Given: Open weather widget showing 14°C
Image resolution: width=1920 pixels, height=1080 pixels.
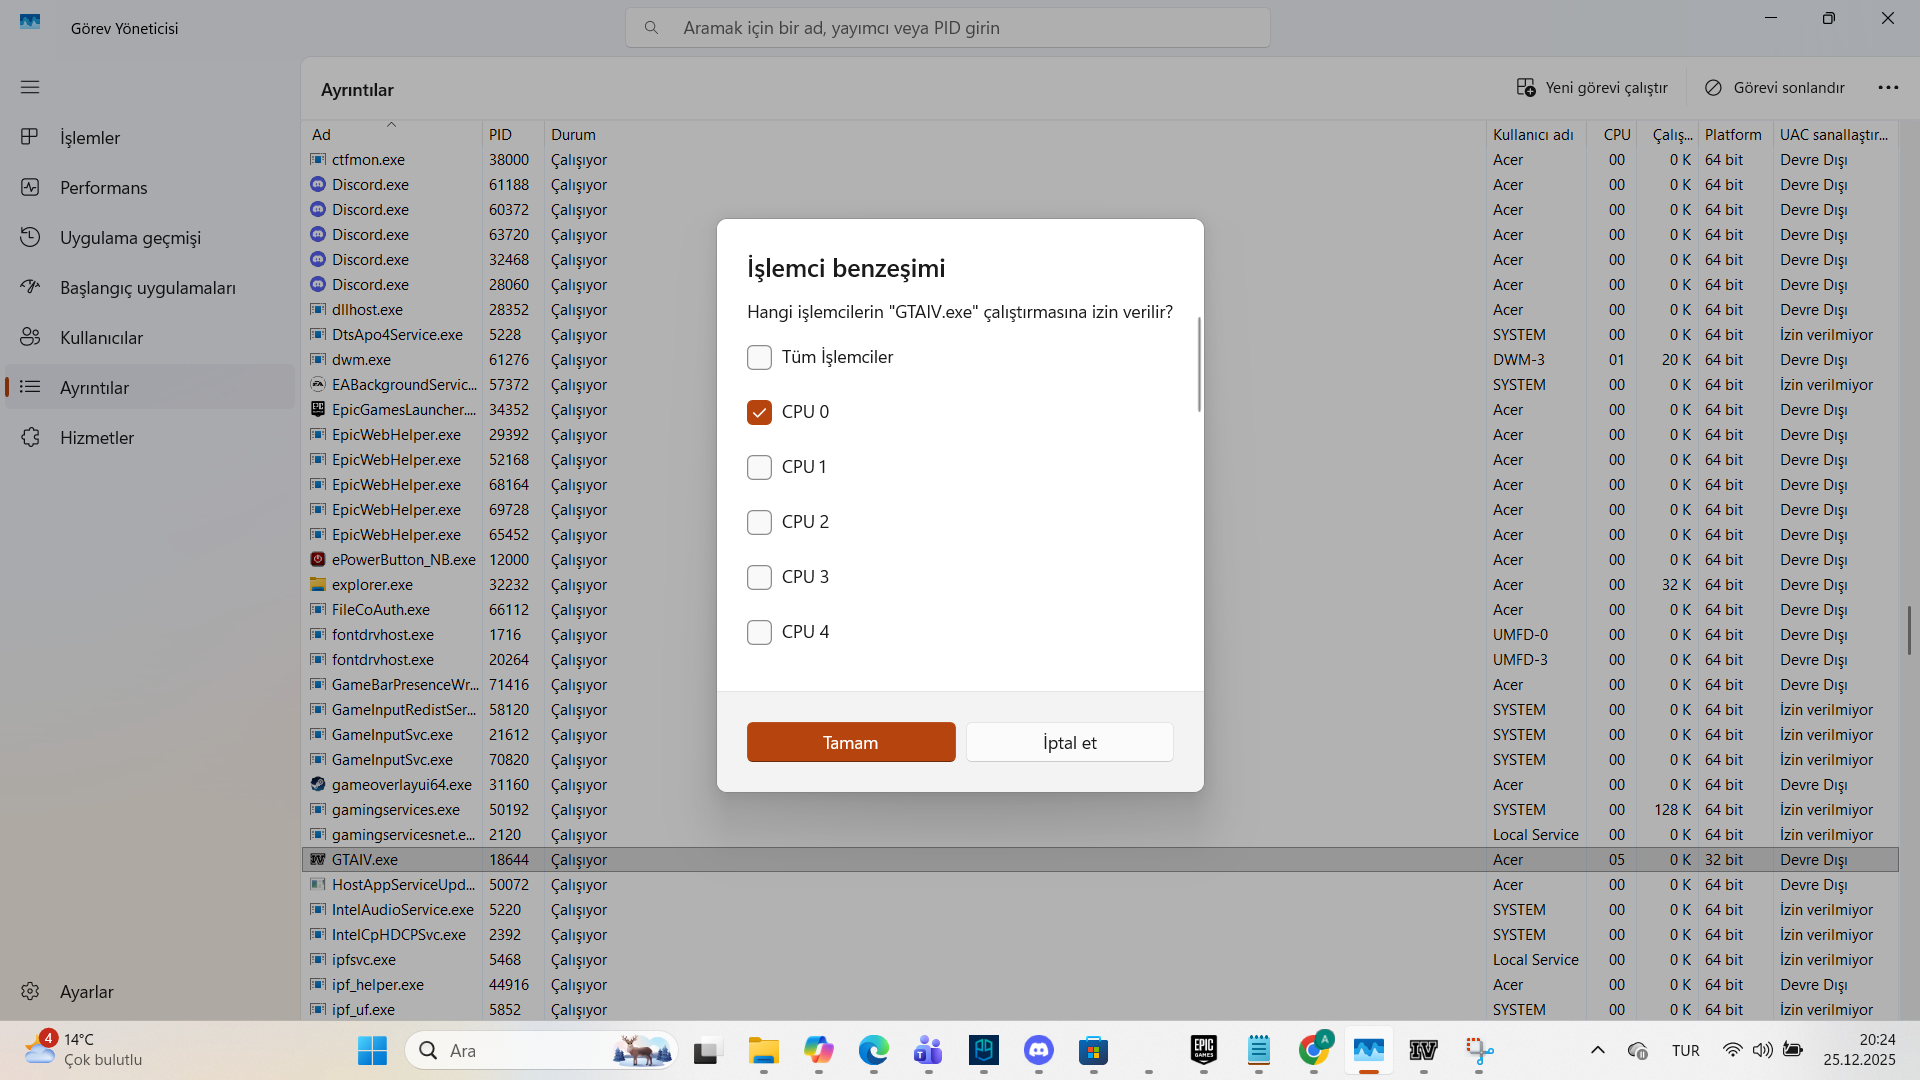Looking at the screenshot, I should click(85, 1049).
